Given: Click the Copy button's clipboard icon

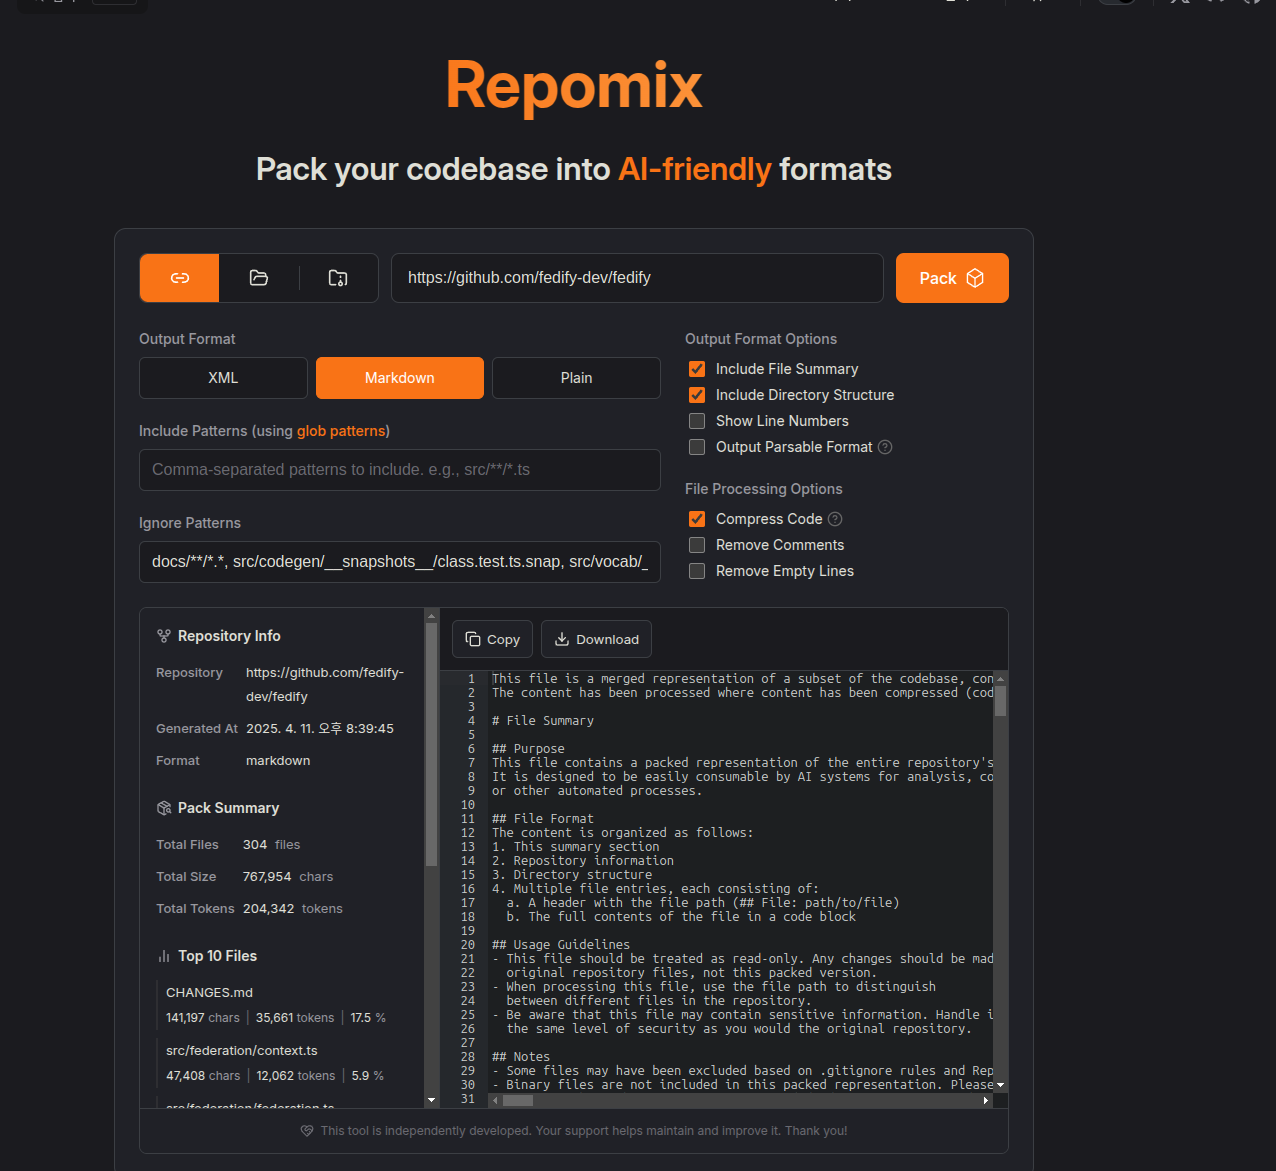Looking at the screenshot, I should (x=473, y=639).
